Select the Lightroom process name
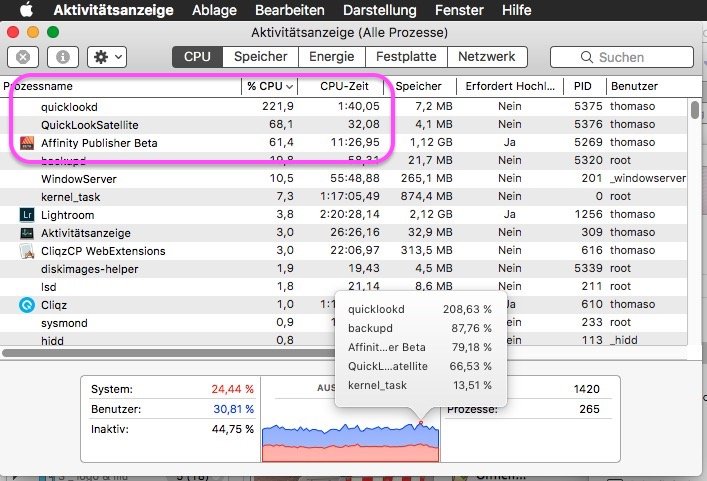The width and height of the screenshot is (707, 481). [x=68, y=215]
